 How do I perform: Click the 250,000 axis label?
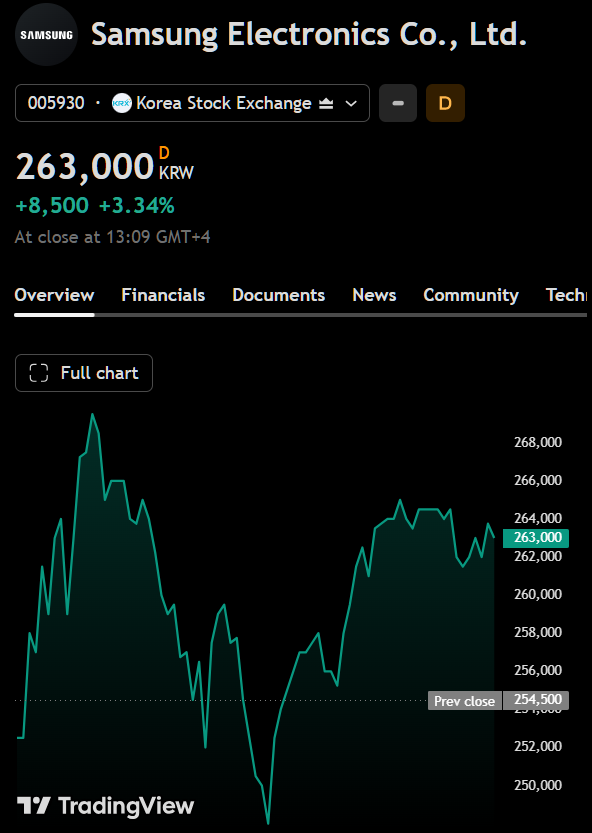(538, 785)
